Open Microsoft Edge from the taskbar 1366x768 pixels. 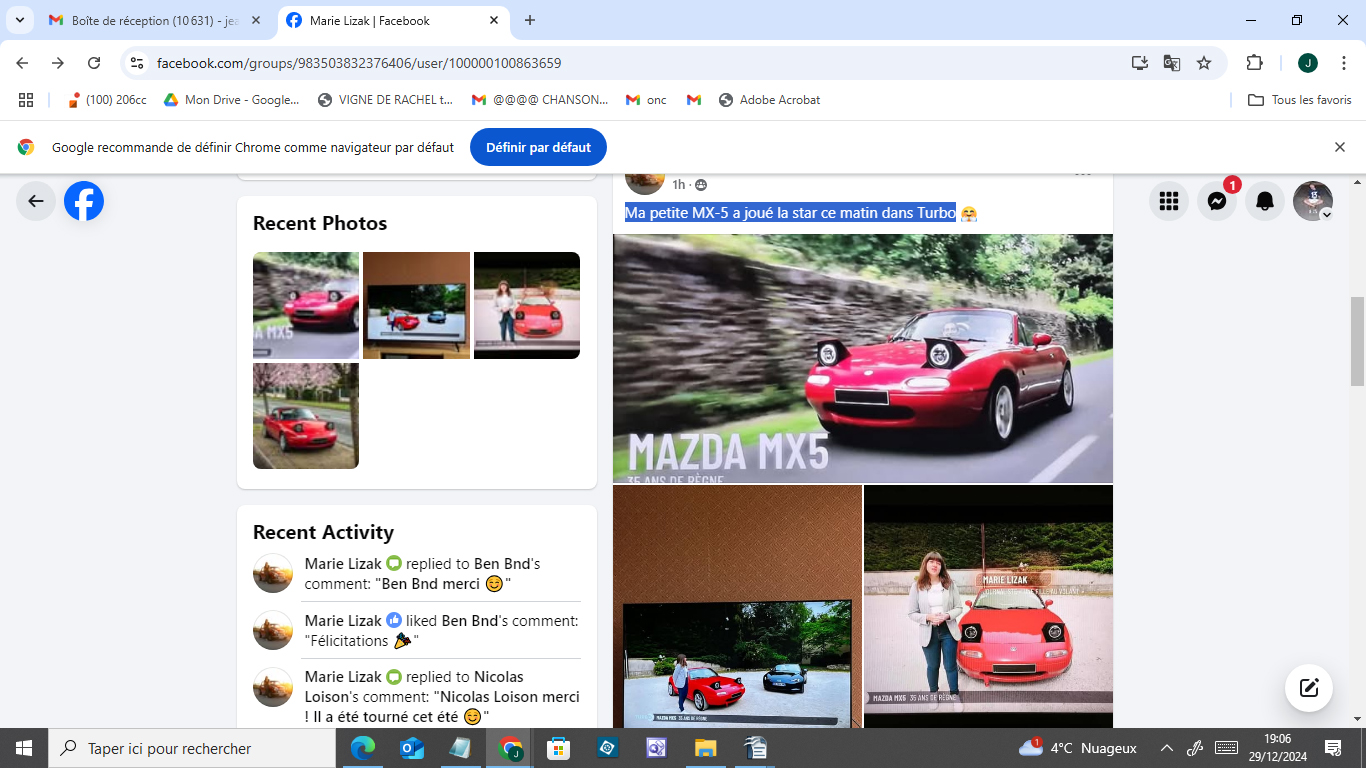tap(363, 748)
